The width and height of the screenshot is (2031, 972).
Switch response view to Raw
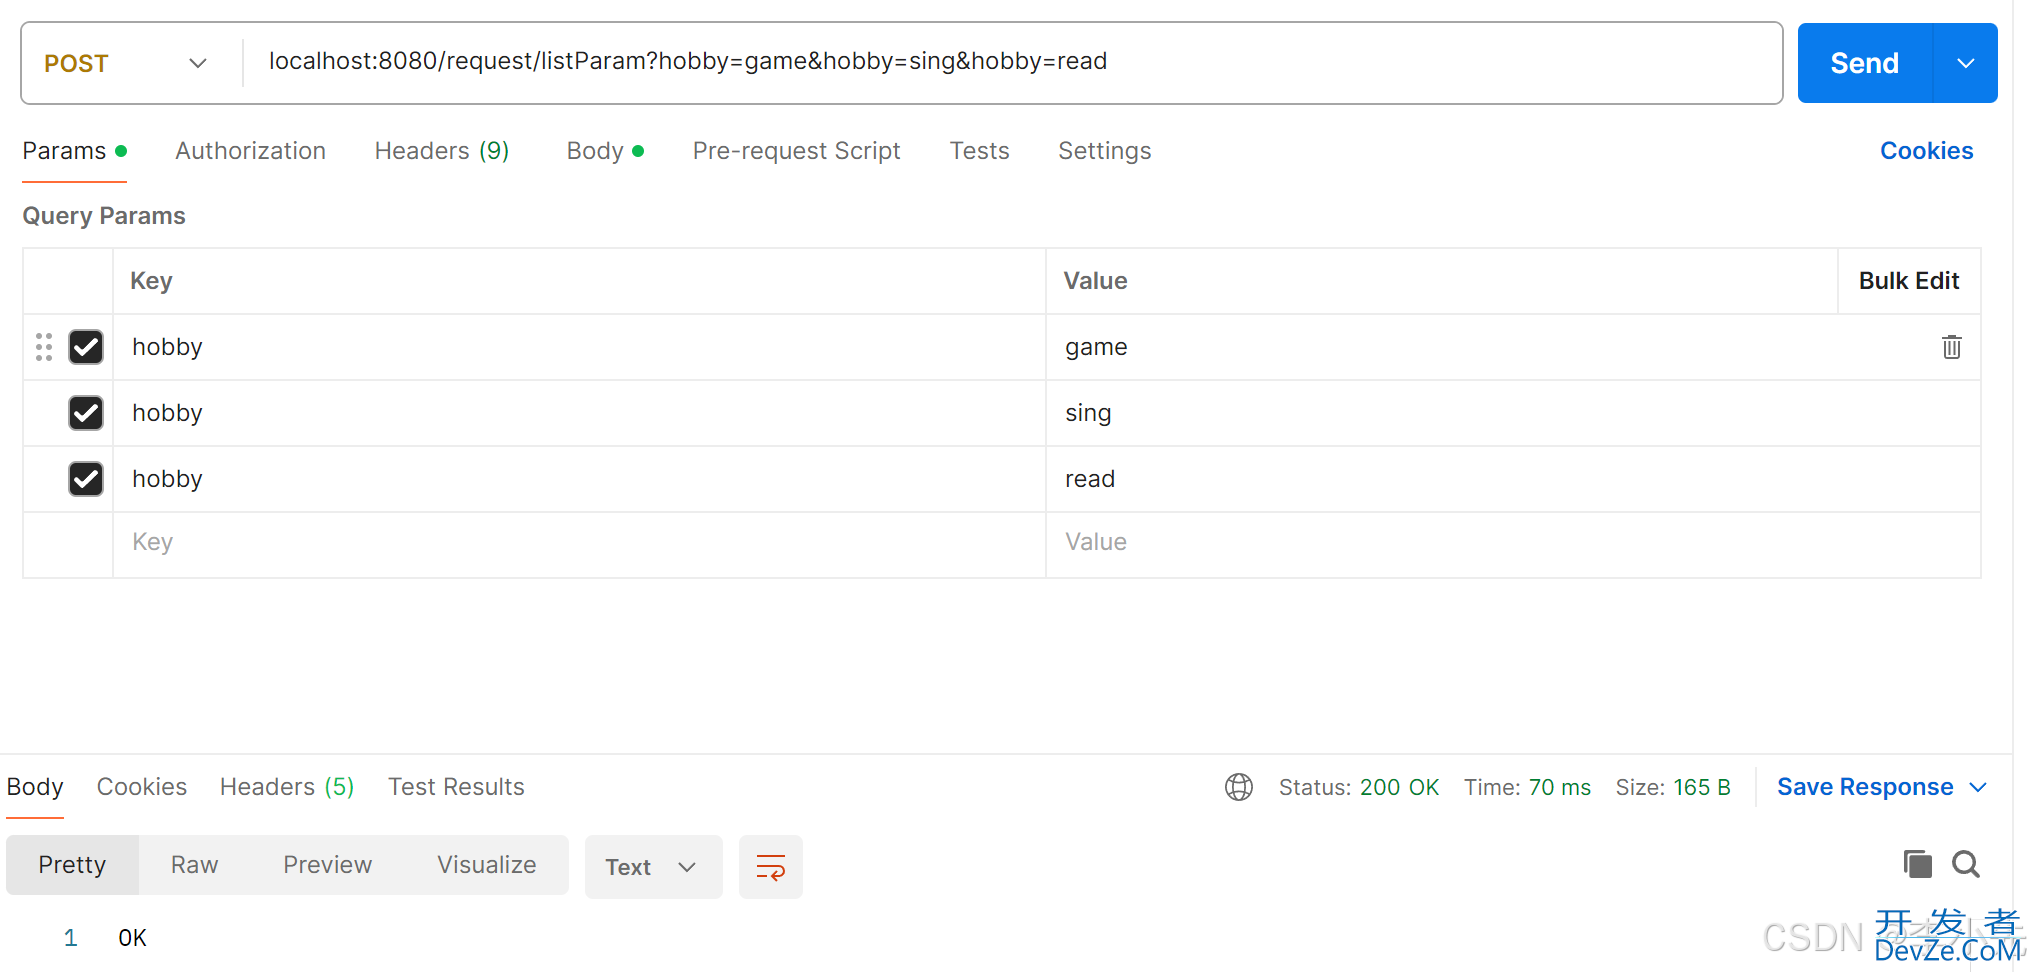point(194,865)
